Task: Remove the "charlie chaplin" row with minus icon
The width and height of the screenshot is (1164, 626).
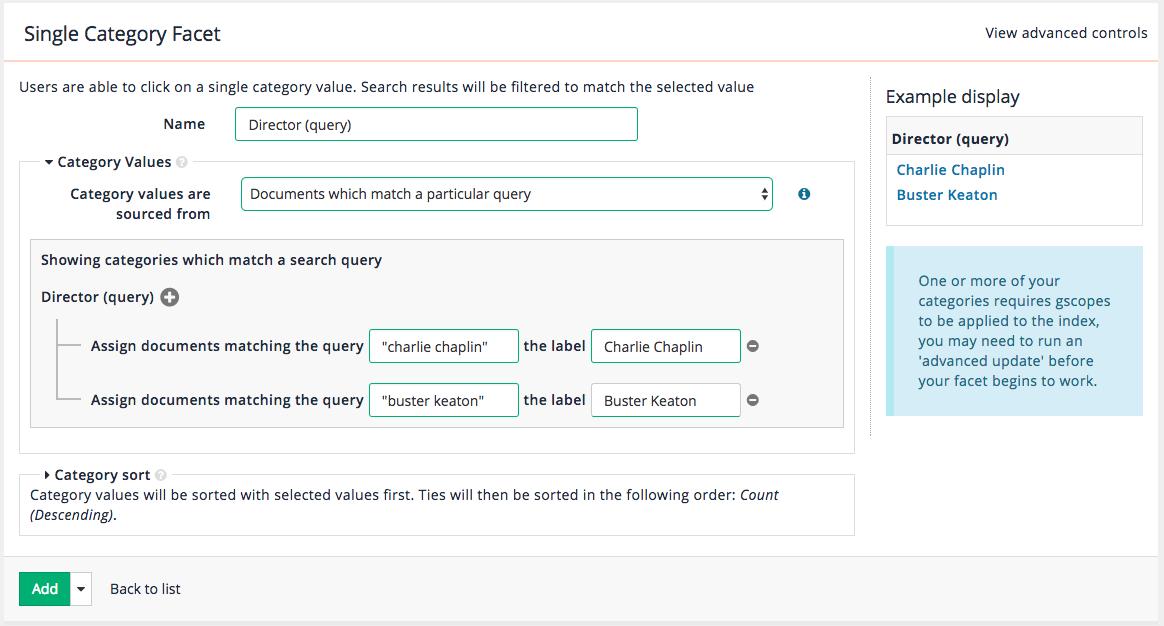Action: 752,346
